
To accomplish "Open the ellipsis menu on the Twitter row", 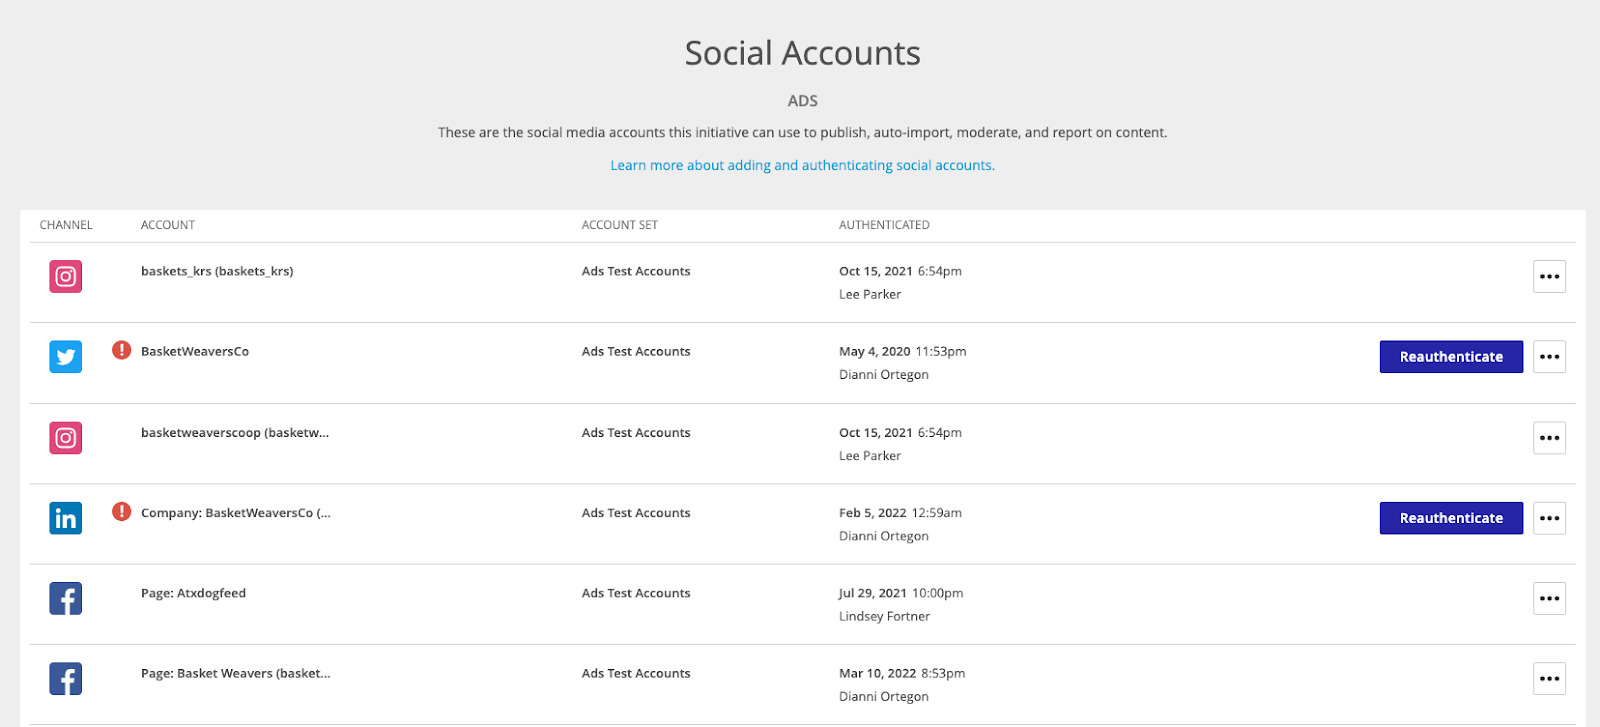I will (1549, 356).
